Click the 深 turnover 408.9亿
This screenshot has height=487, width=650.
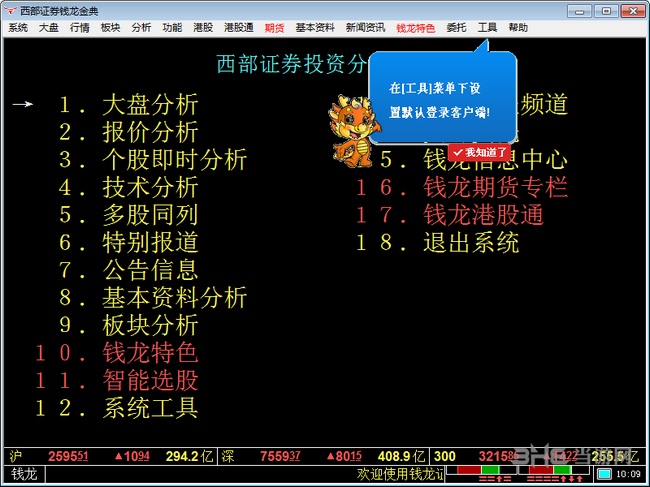(x=401, y=456)
